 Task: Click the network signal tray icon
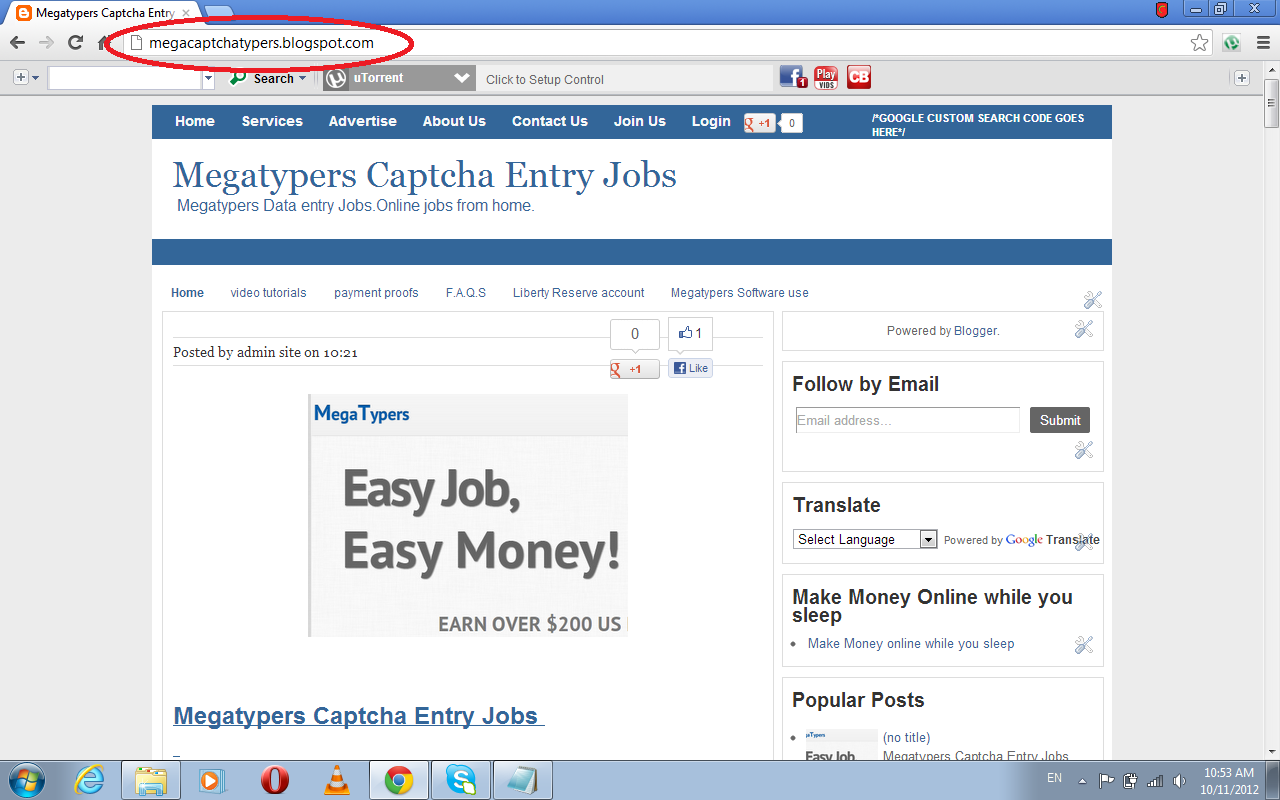click(1156, 781)
